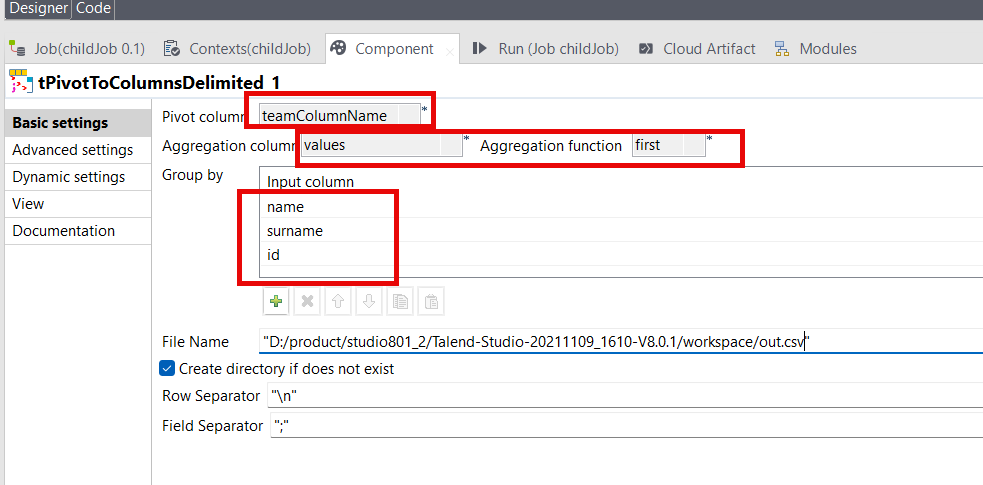Add a row with the green plus button

[276, 301]
